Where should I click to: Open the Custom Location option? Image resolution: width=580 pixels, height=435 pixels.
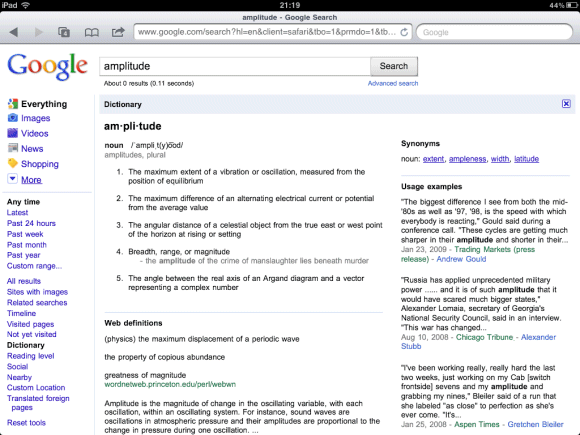(x=36, y=388)
